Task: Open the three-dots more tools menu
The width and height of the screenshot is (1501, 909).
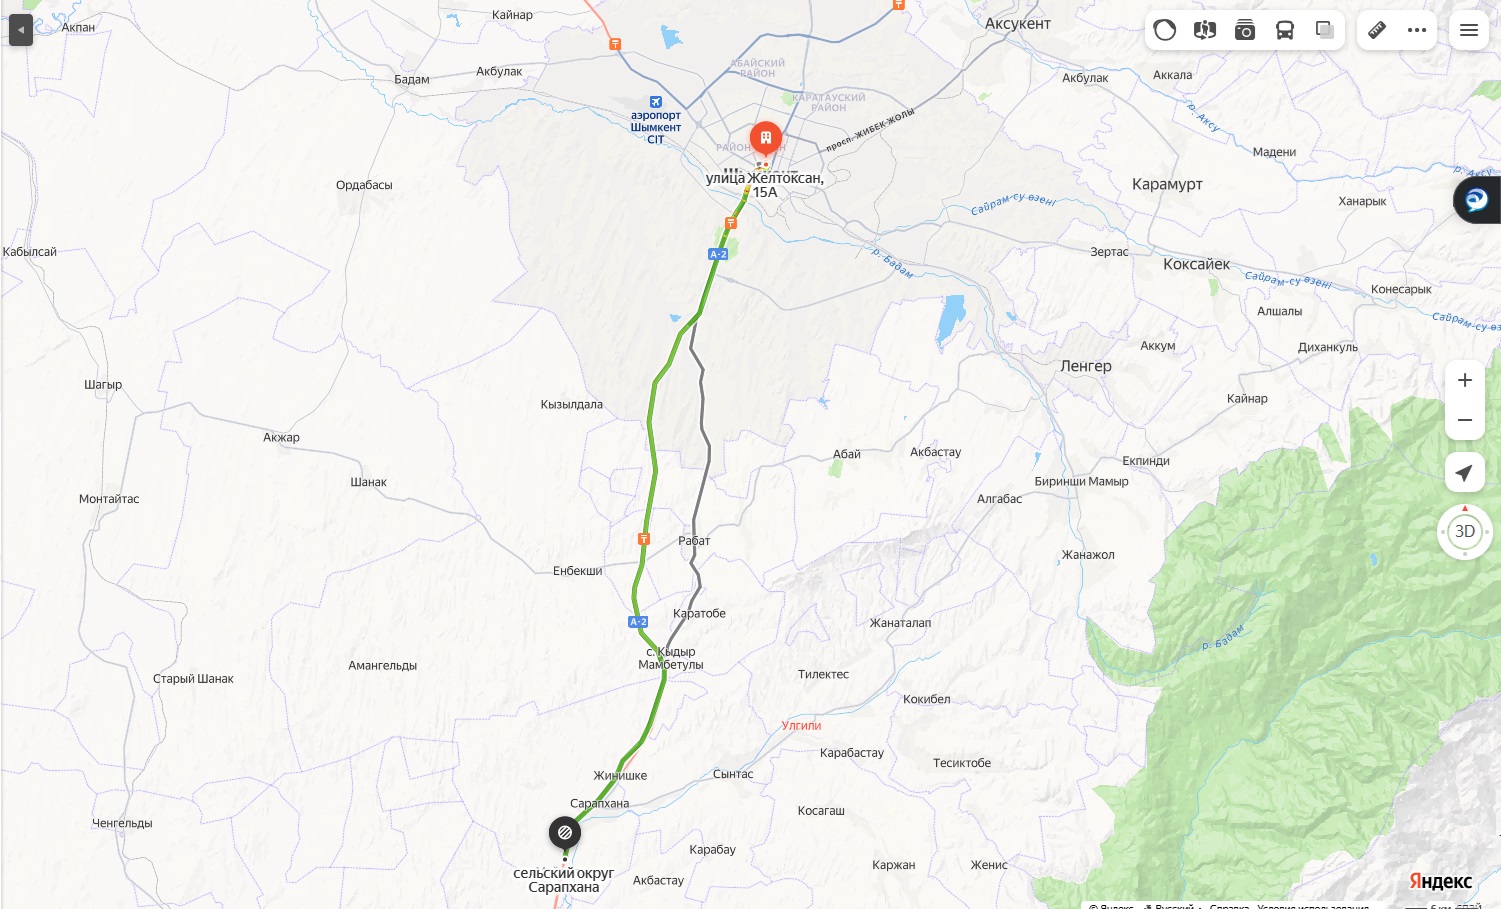Action: pos(1417,30)
